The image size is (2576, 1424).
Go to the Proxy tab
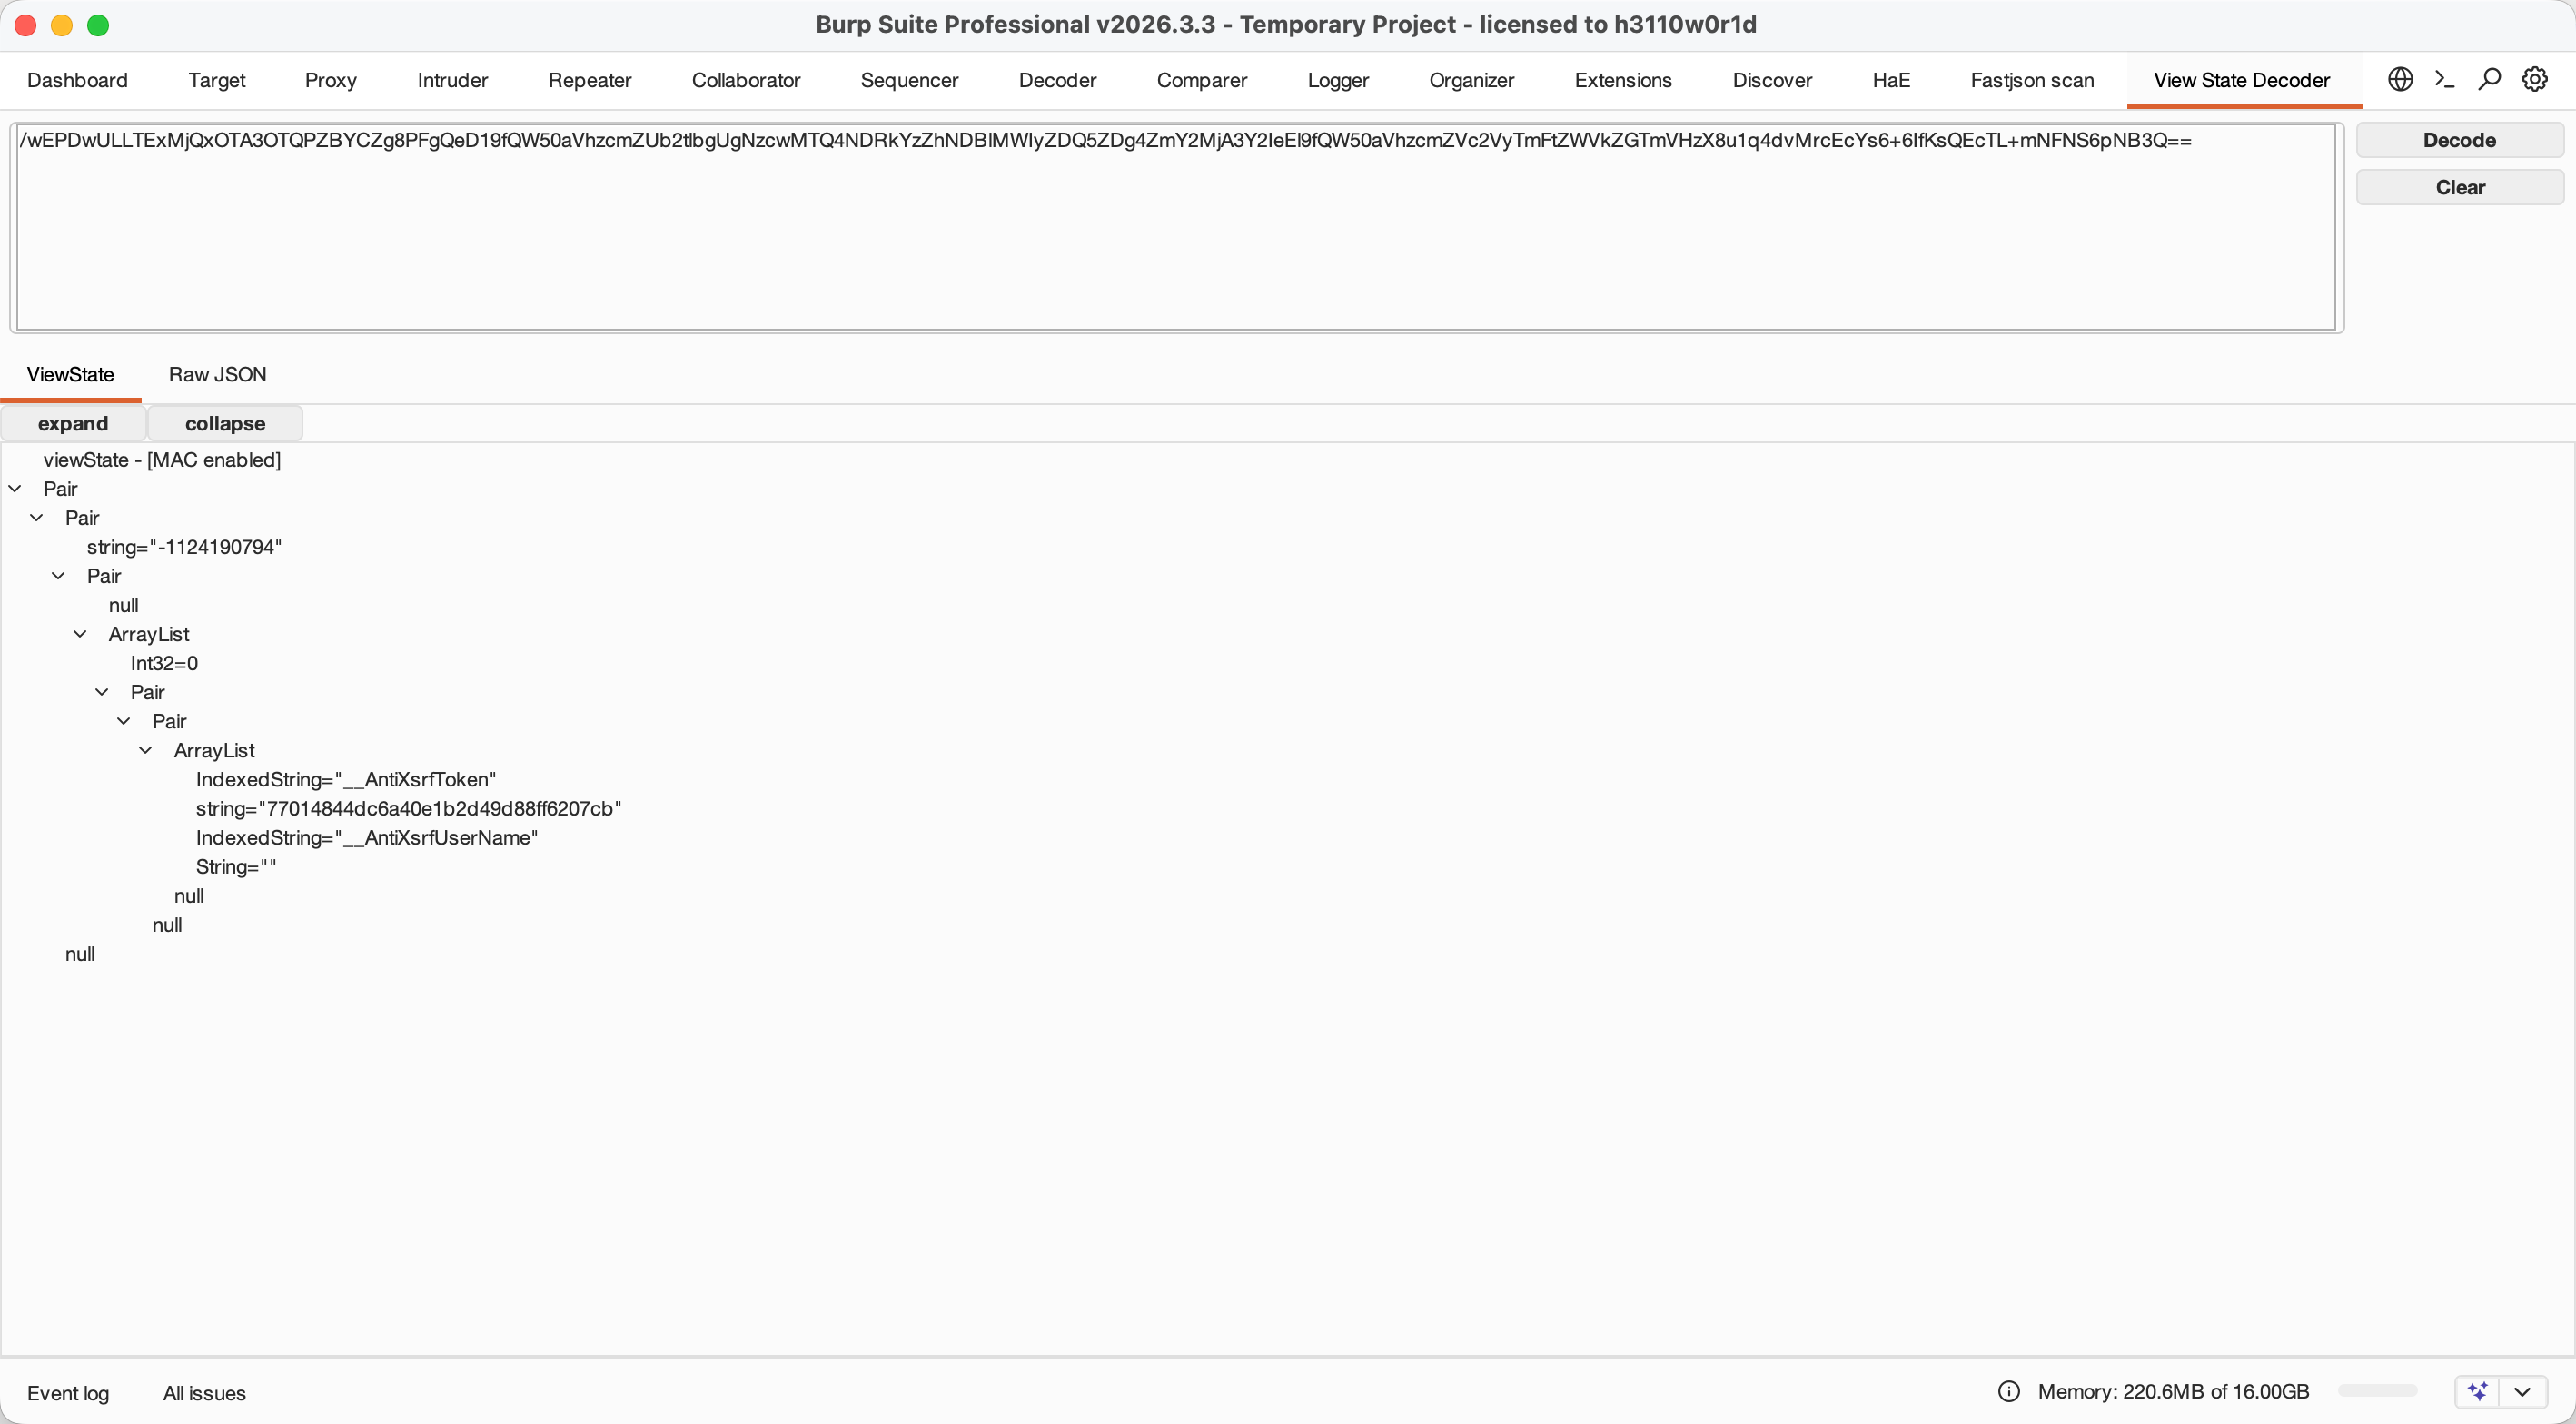331,80
